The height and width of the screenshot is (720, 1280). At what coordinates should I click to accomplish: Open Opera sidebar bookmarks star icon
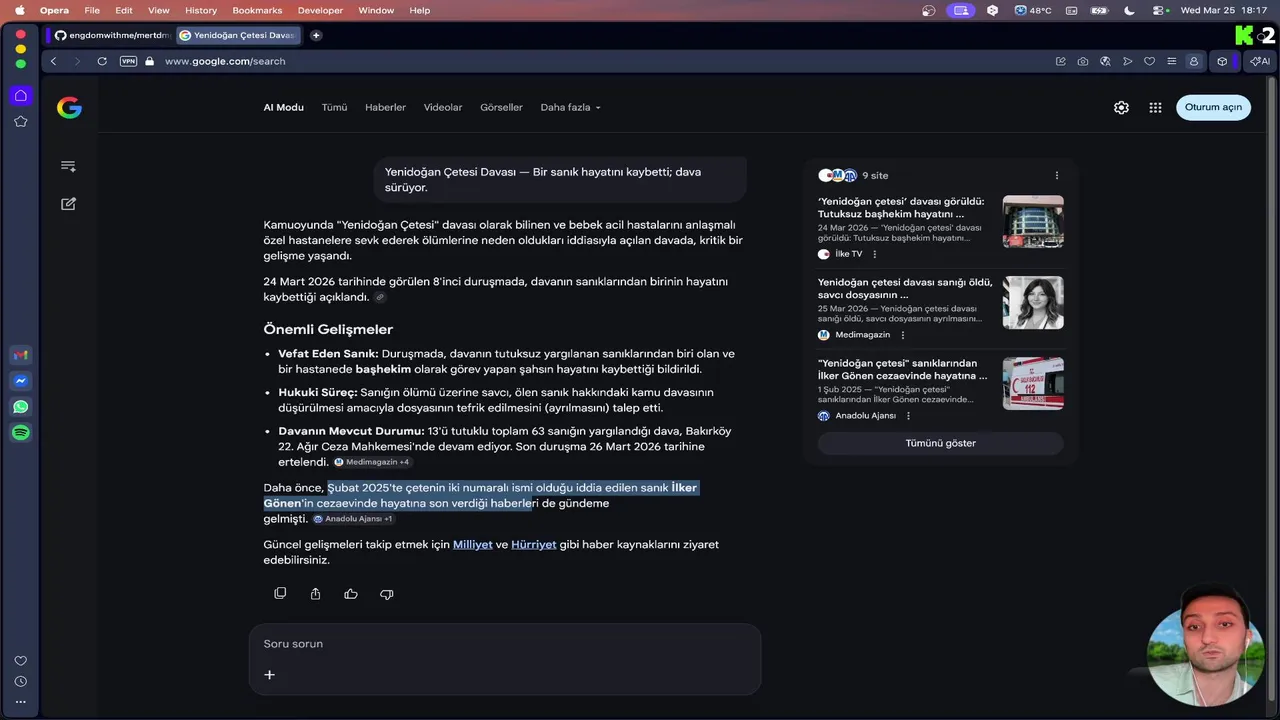point(20,121)
